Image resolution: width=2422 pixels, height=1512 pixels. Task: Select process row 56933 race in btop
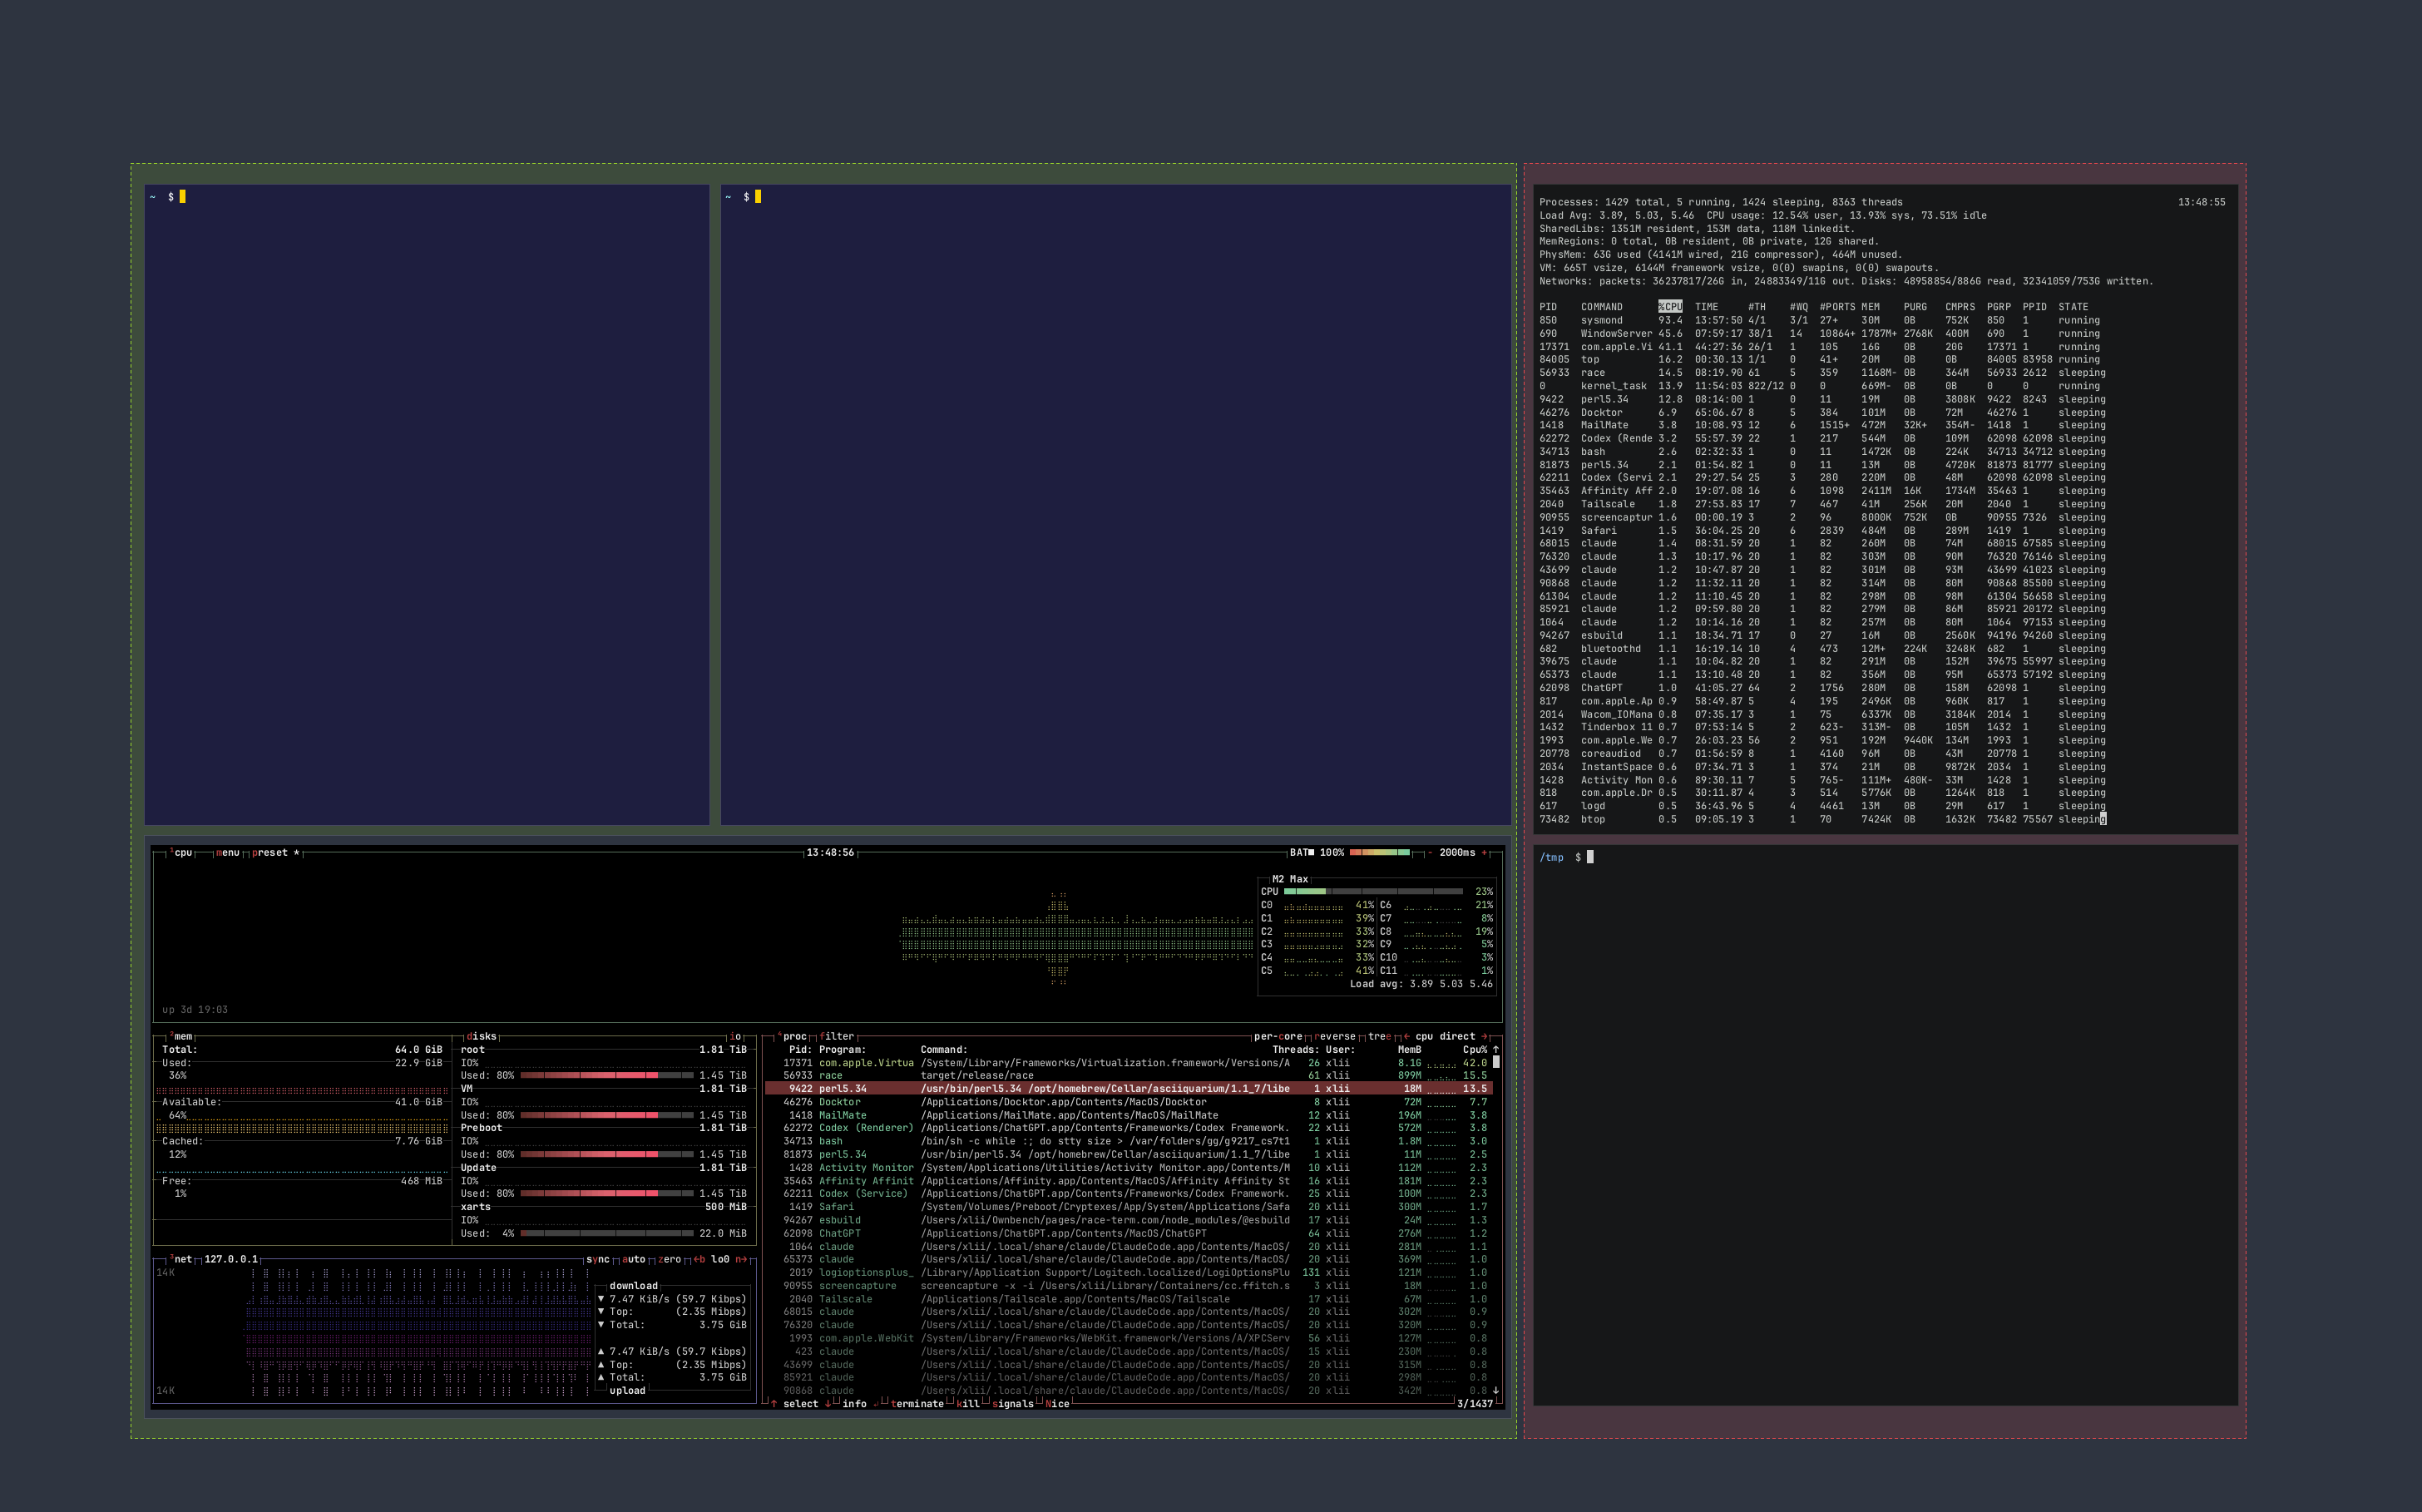[1128, 1075]
